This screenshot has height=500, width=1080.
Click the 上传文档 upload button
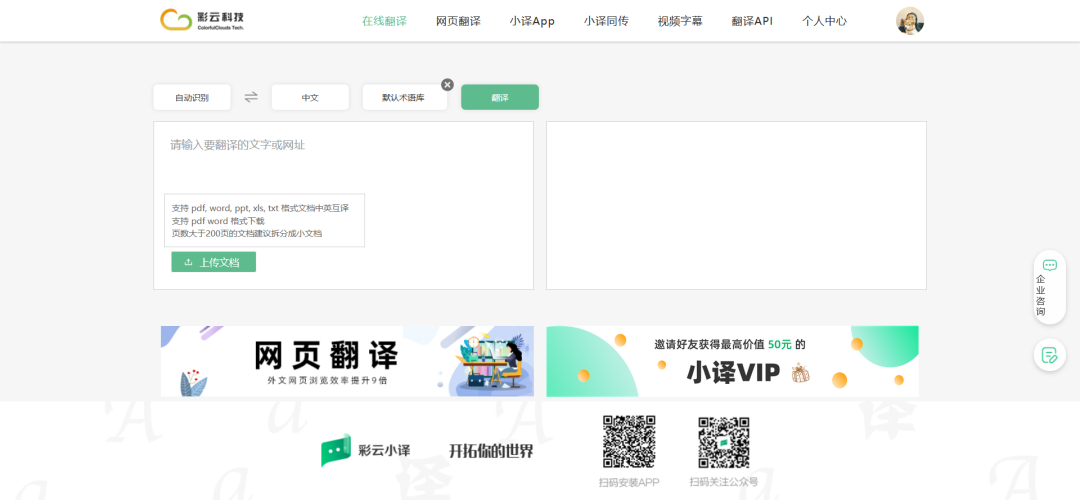(214, 262)
